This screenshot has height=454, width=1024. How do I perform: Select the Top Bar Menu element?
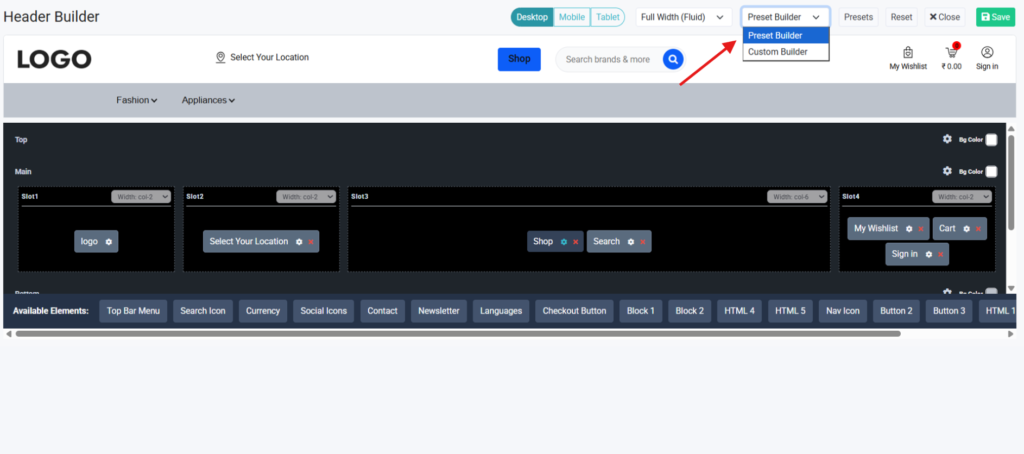pos(133,311)
